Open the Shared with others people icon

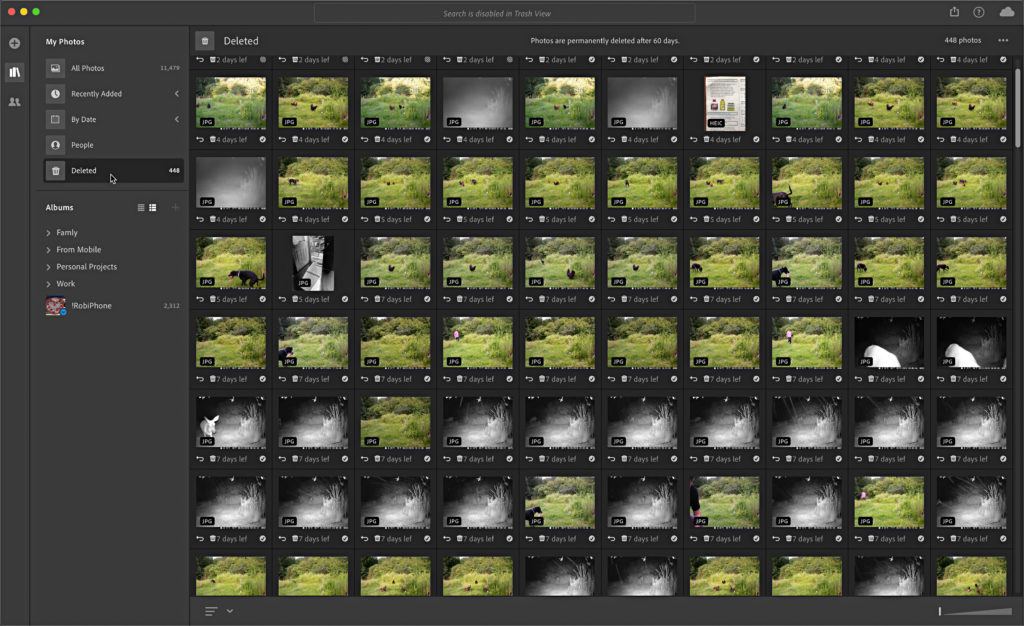14,102
